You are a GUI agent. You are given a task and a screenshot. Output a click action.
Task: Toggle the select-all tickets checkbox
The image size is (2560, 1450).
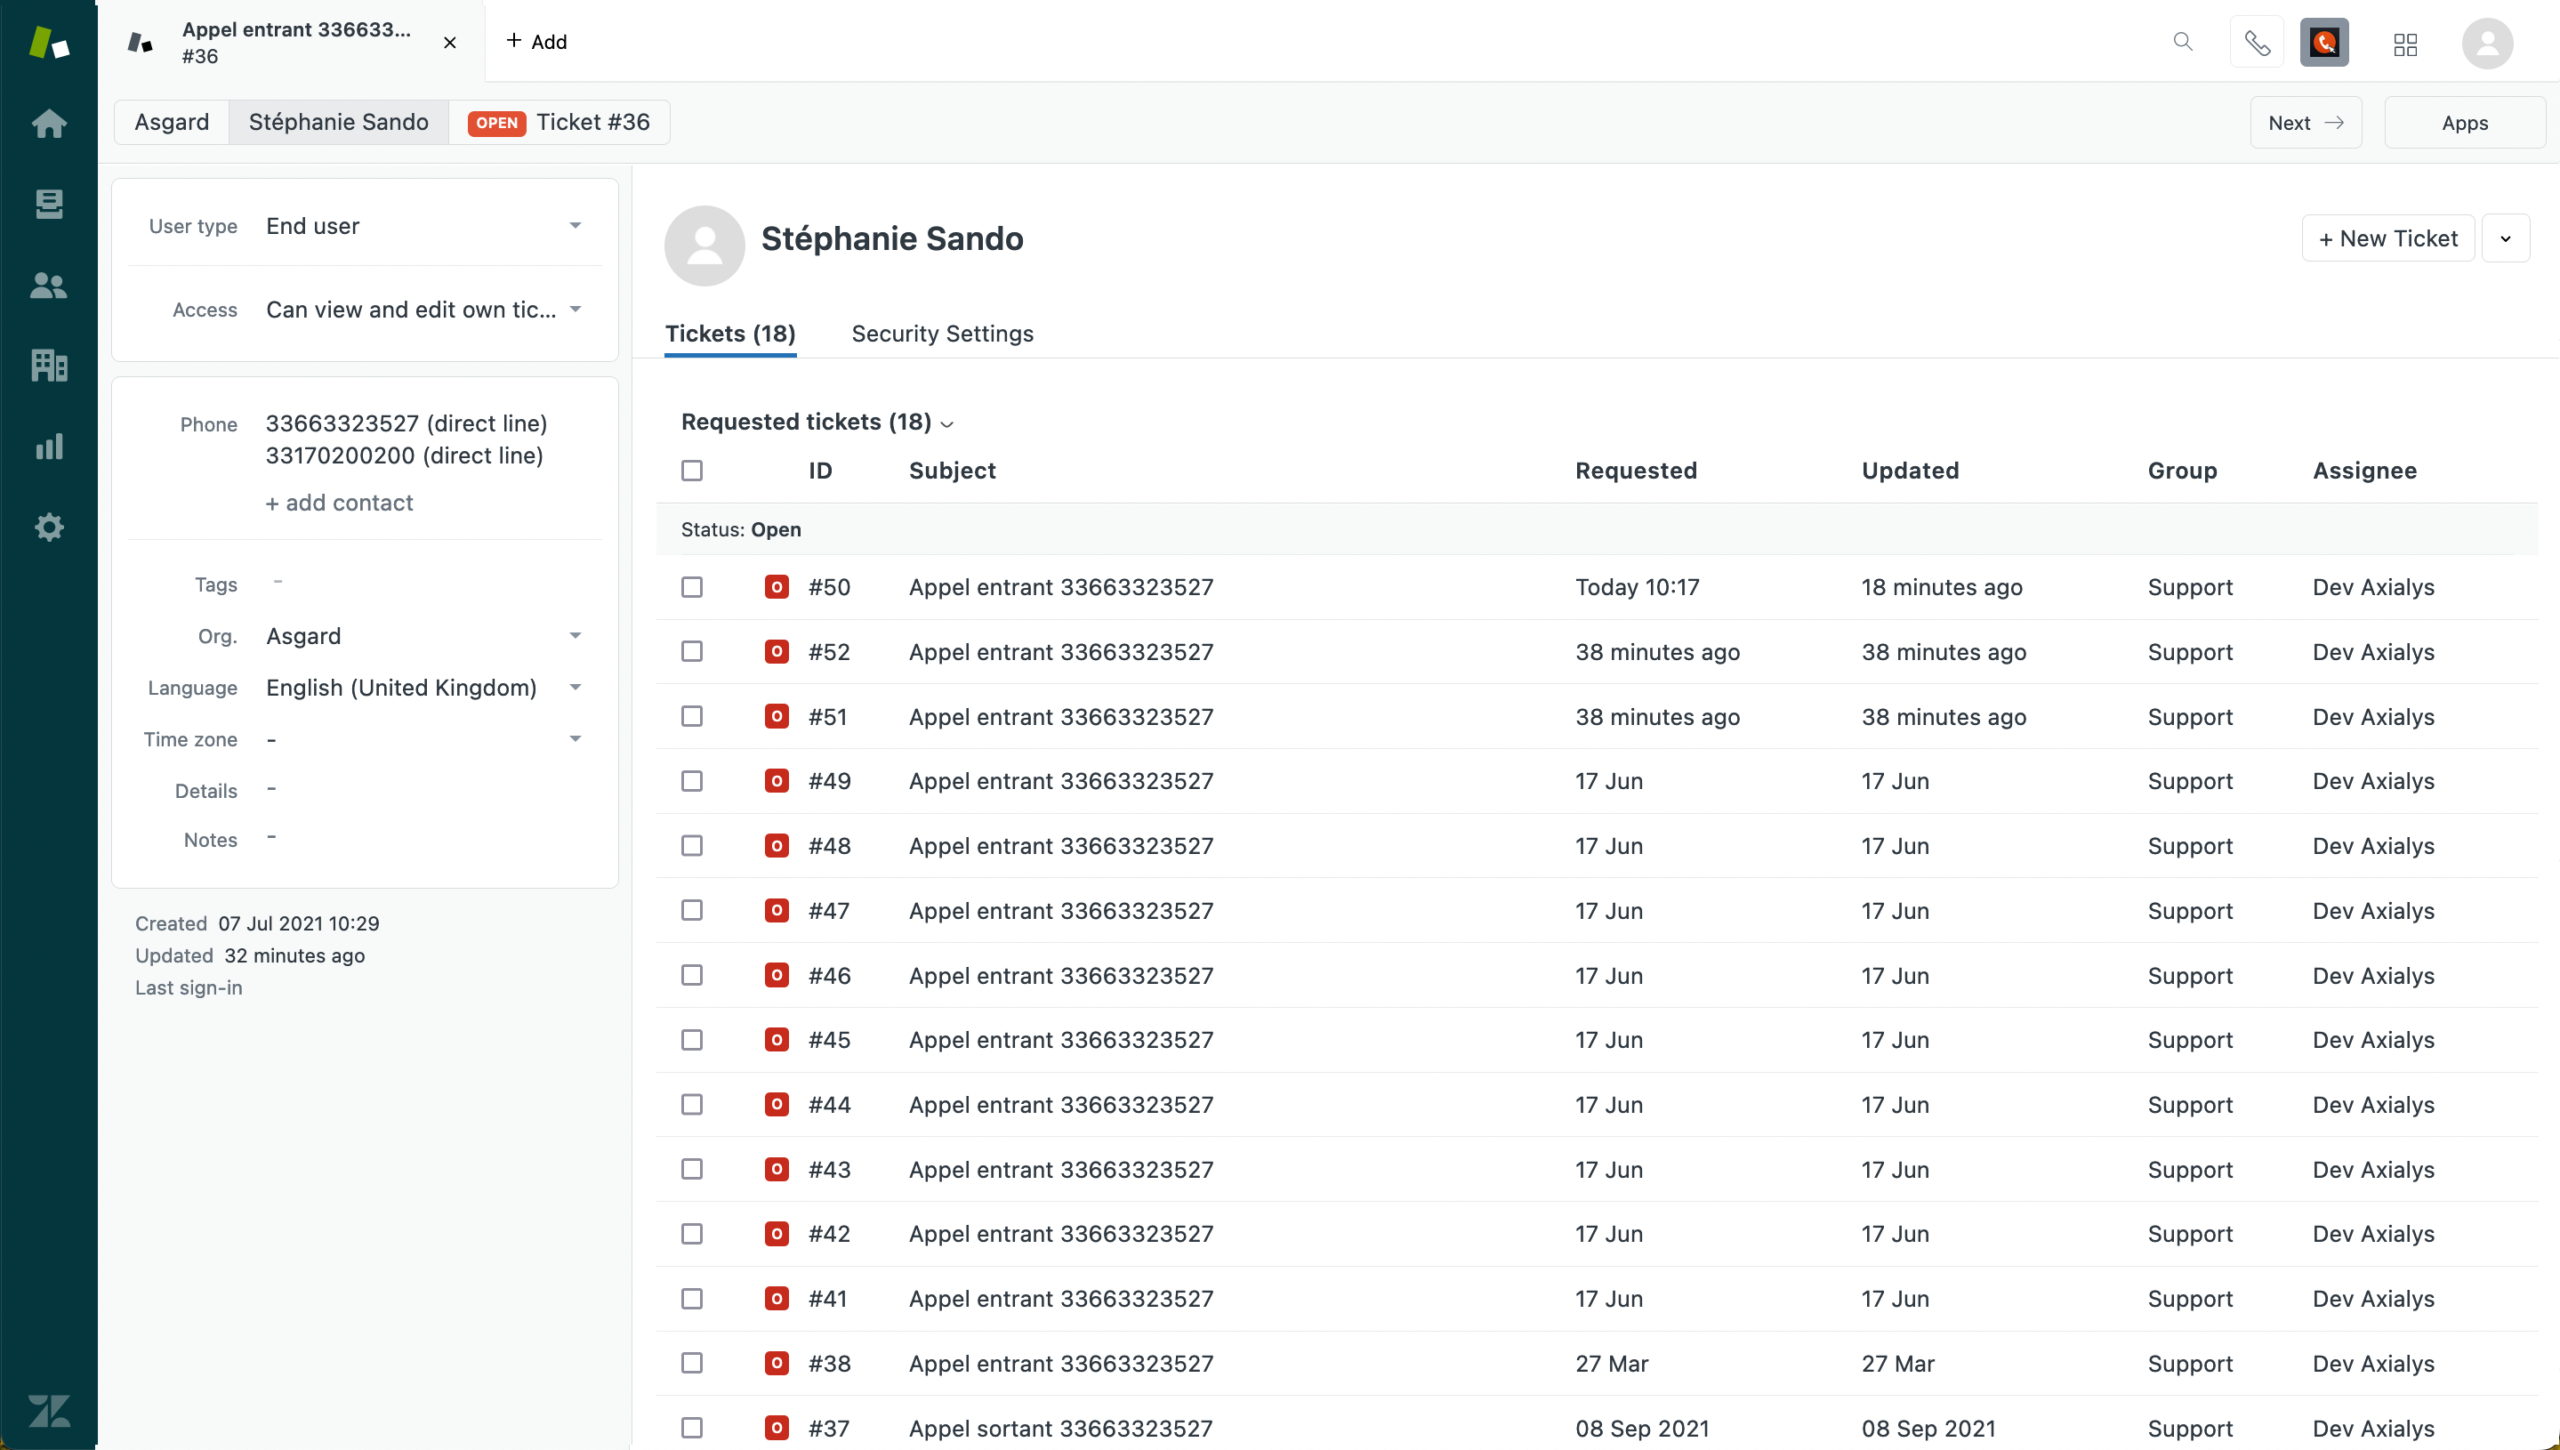(x=692, y=470)
